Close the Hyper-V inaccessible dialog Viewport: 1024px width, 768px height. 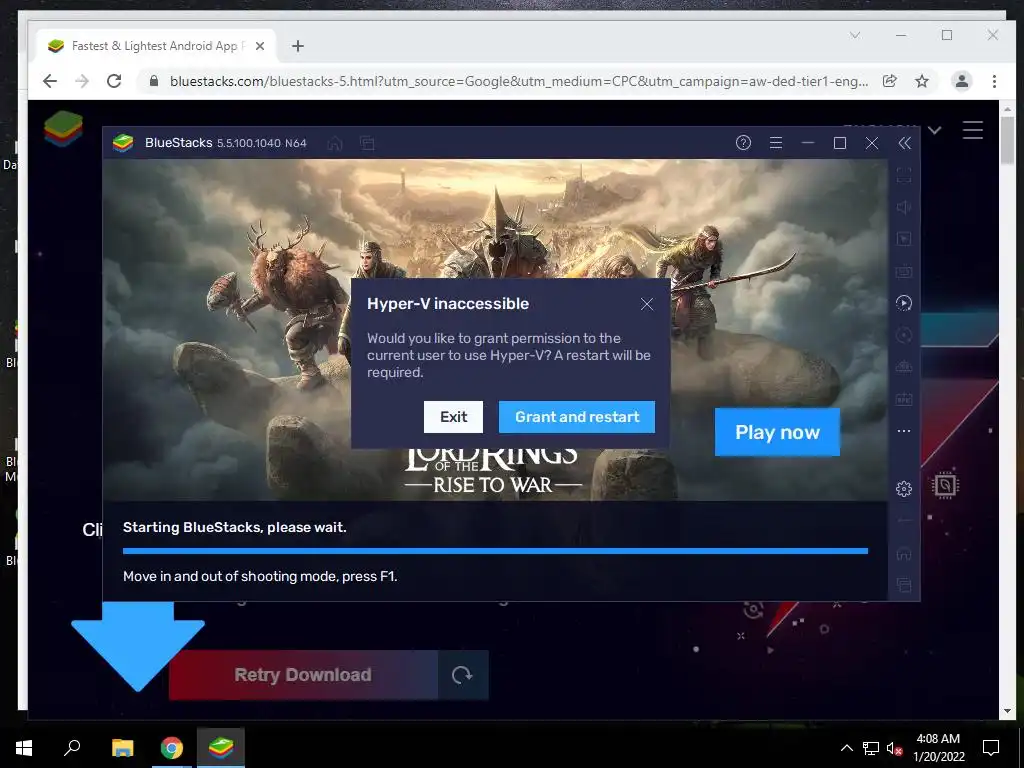click(647, 304)
